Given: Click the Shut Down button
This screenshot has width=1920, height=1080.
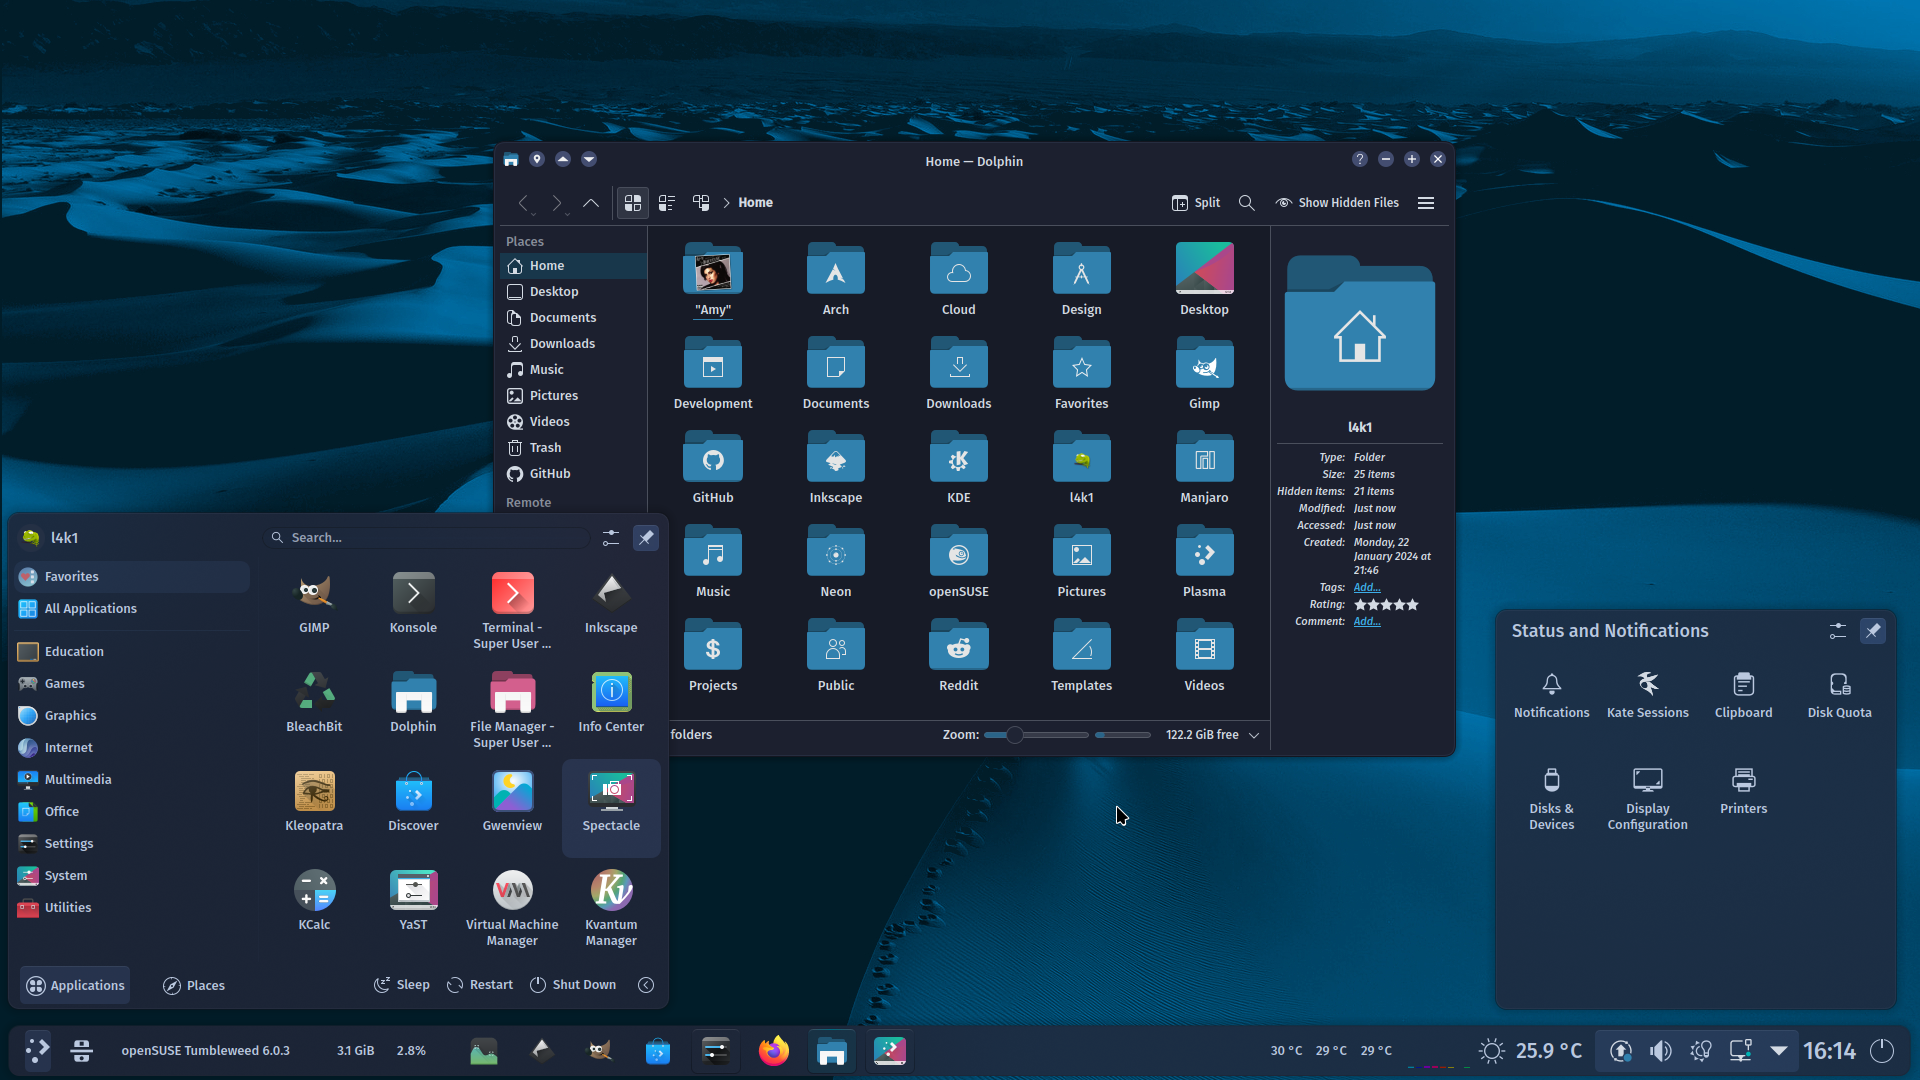Looking at the screenshot, I should 573,985.
